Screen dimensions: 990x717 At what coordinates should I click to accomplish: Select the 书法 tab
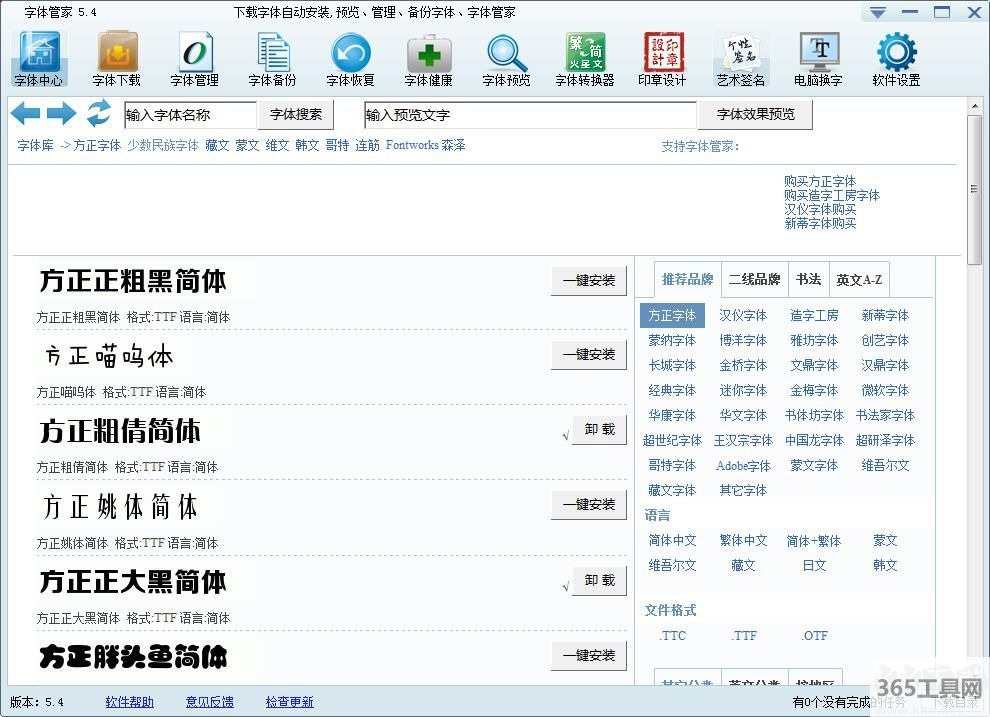[808, 279]
